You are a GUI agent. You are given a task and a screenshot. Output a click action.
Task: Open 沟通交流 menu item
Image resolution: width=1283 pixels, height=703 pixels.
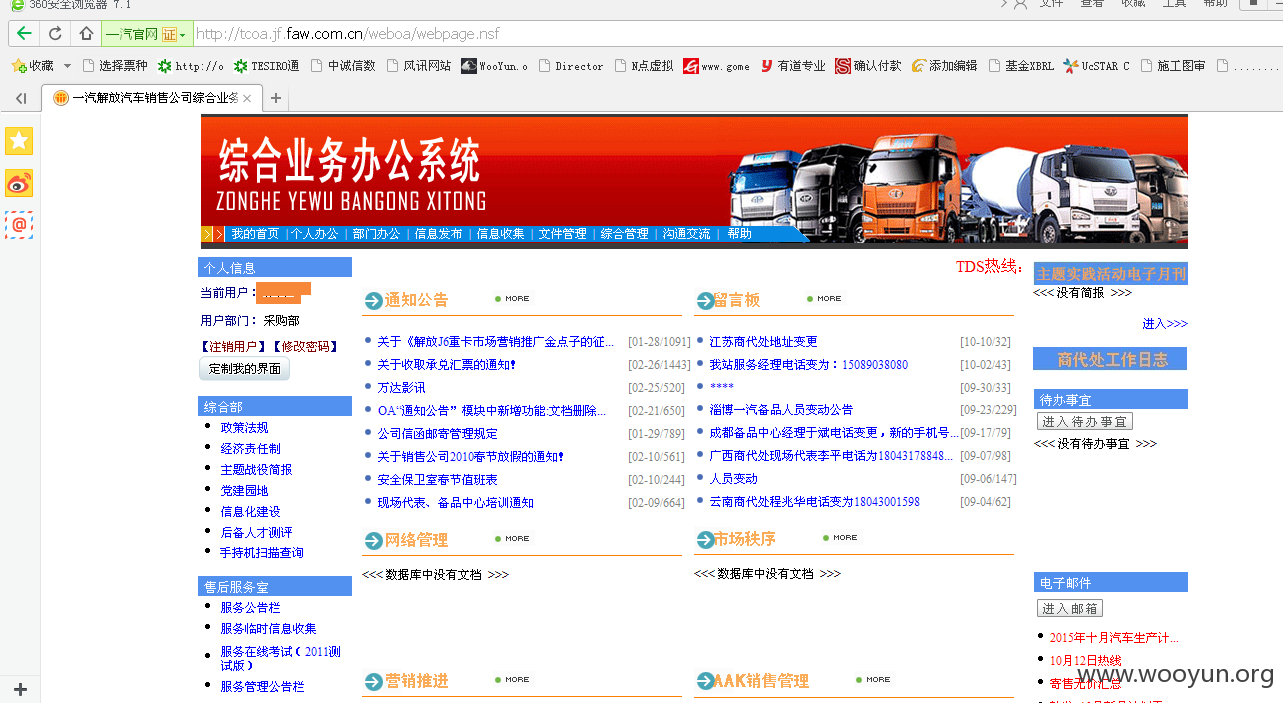pyautogui.click(x=686, y=234)
